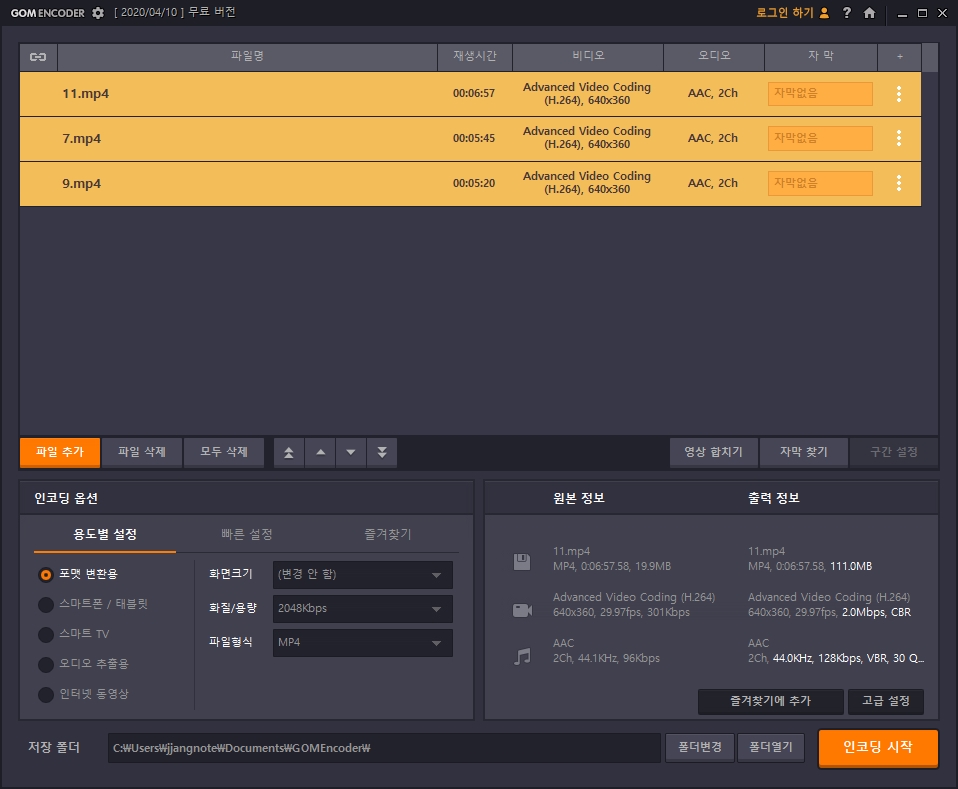Click the plus column header icon
This screenshot has height=789, width=958.
(899, 57)
